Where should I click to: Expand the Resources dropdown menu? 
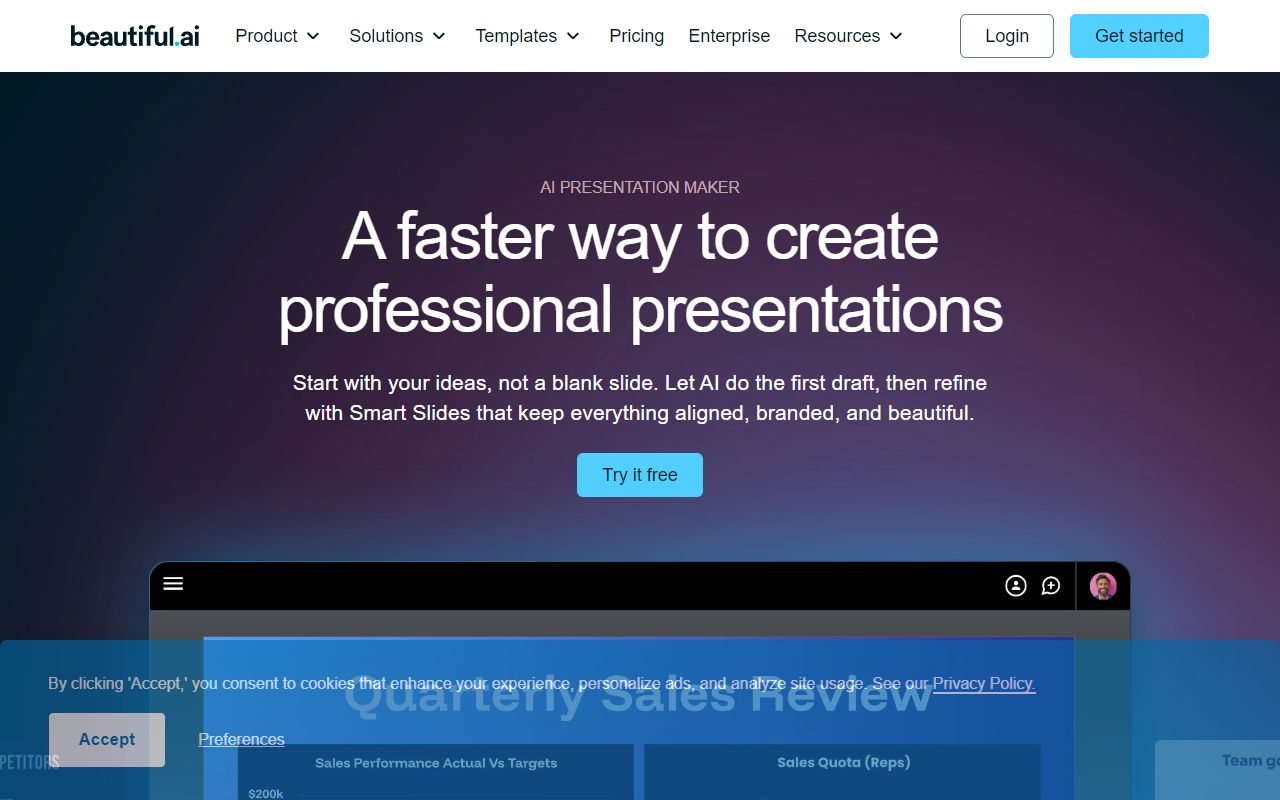tap(848, 36)
